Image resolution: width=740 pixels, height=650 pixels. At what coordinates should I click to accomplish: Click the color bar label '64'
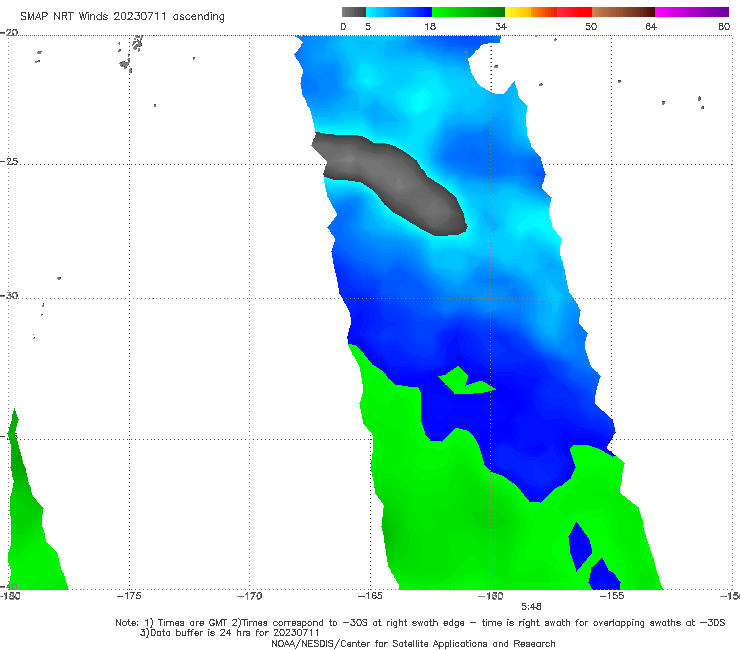click(651, 26)
